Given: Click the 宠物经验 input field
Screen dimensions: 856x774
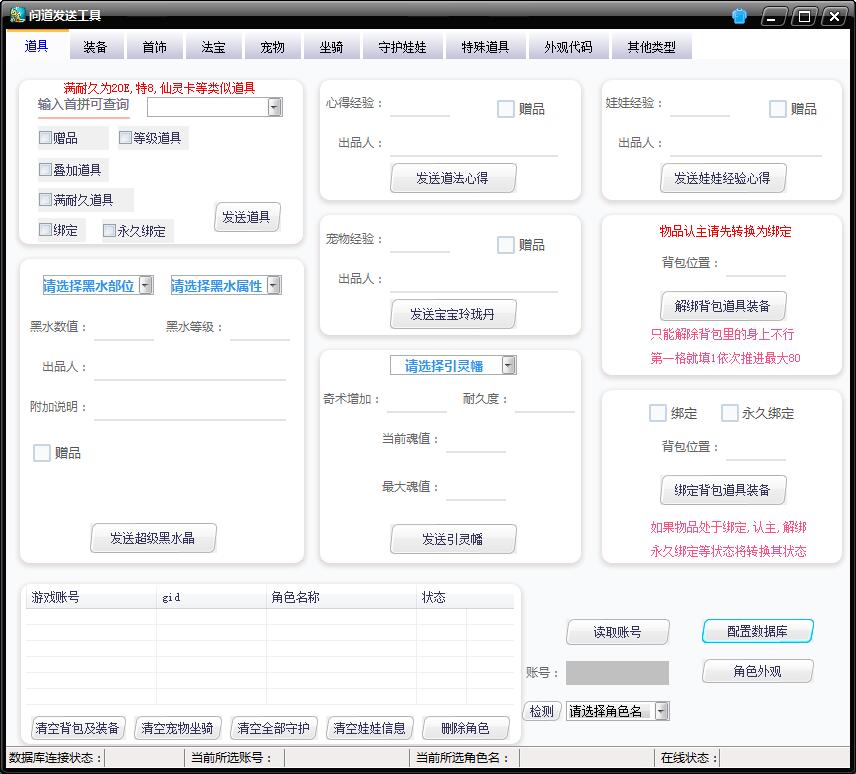Looking at the screenshot, I should [x=420, y=243].
